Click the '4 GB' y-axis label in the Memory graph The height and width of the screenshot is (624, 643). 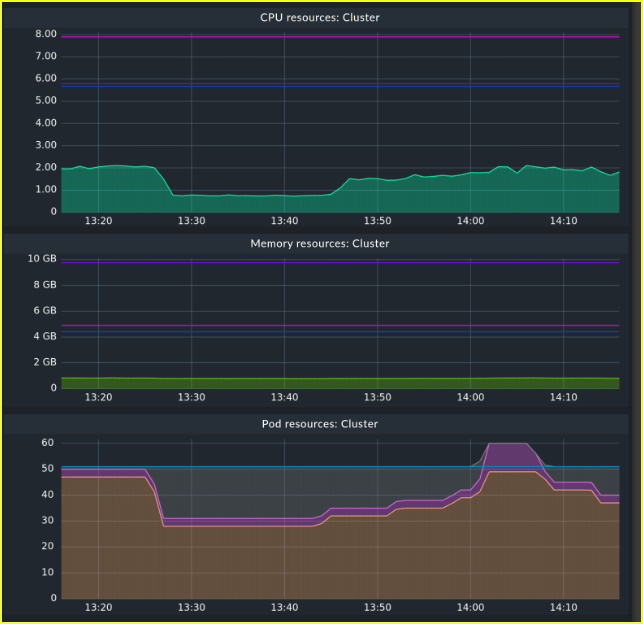click(45, 336)
